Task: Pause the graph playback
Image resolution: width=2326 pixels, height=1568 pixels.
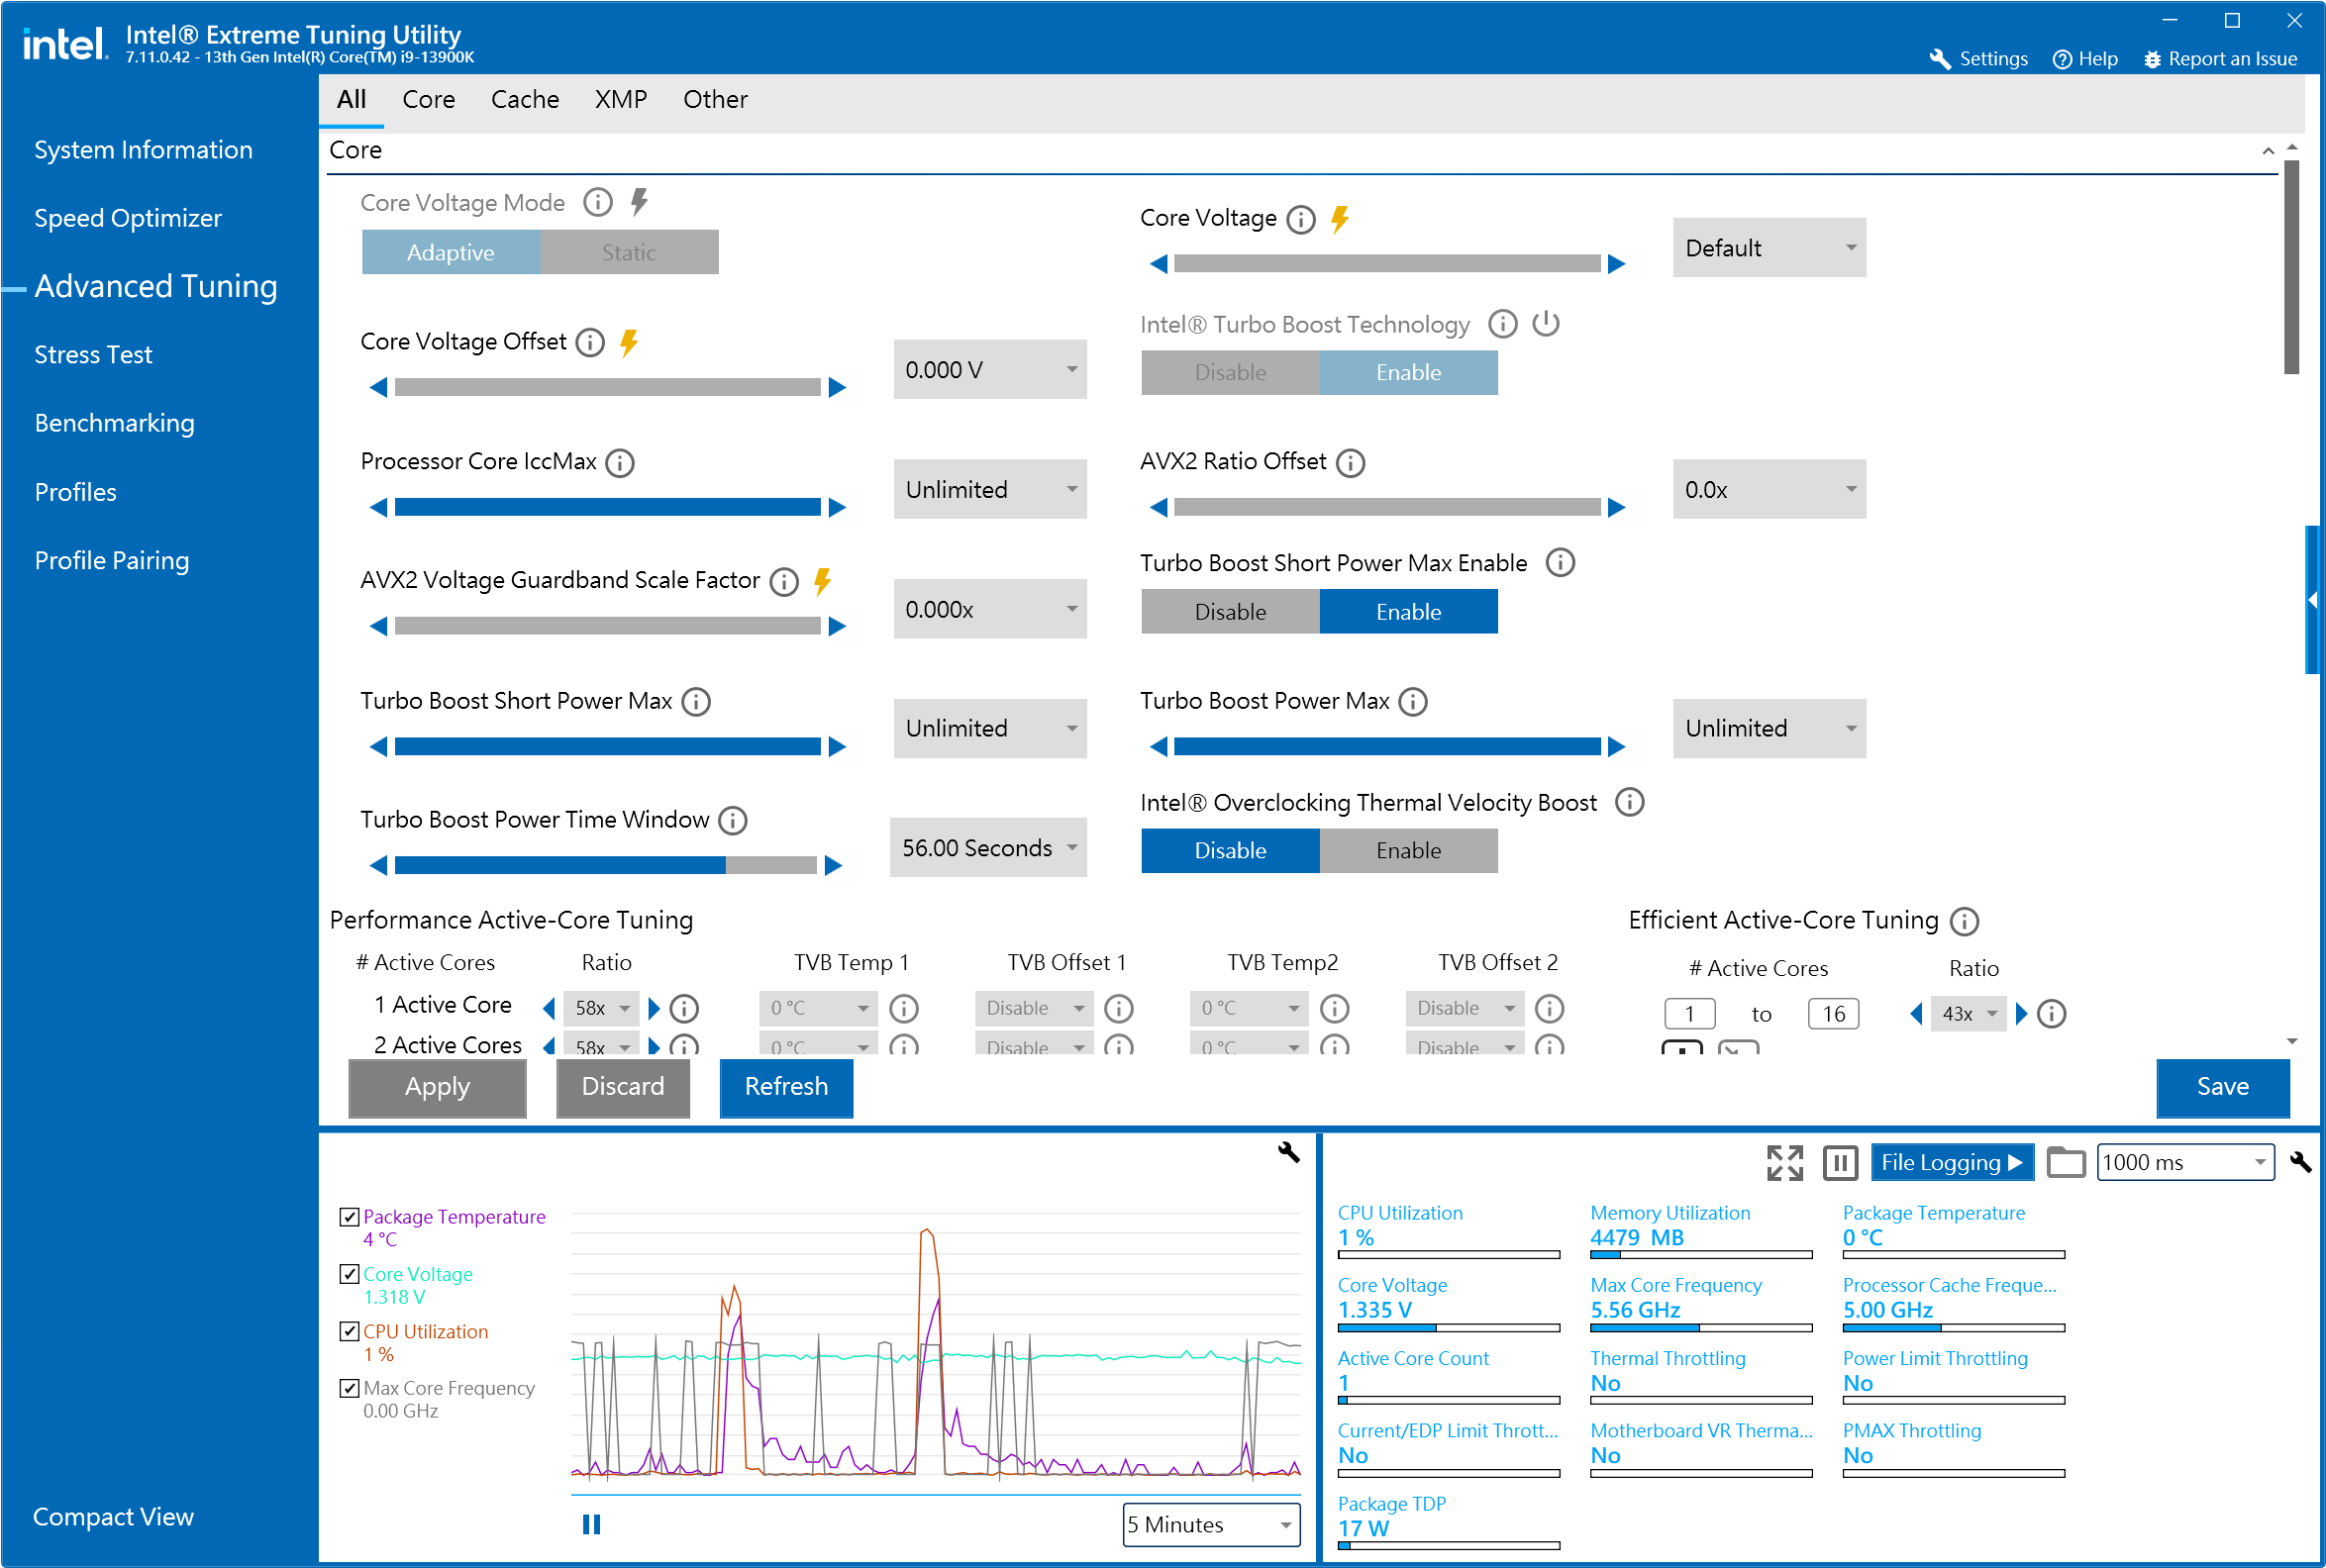Action: point(591,1524)
